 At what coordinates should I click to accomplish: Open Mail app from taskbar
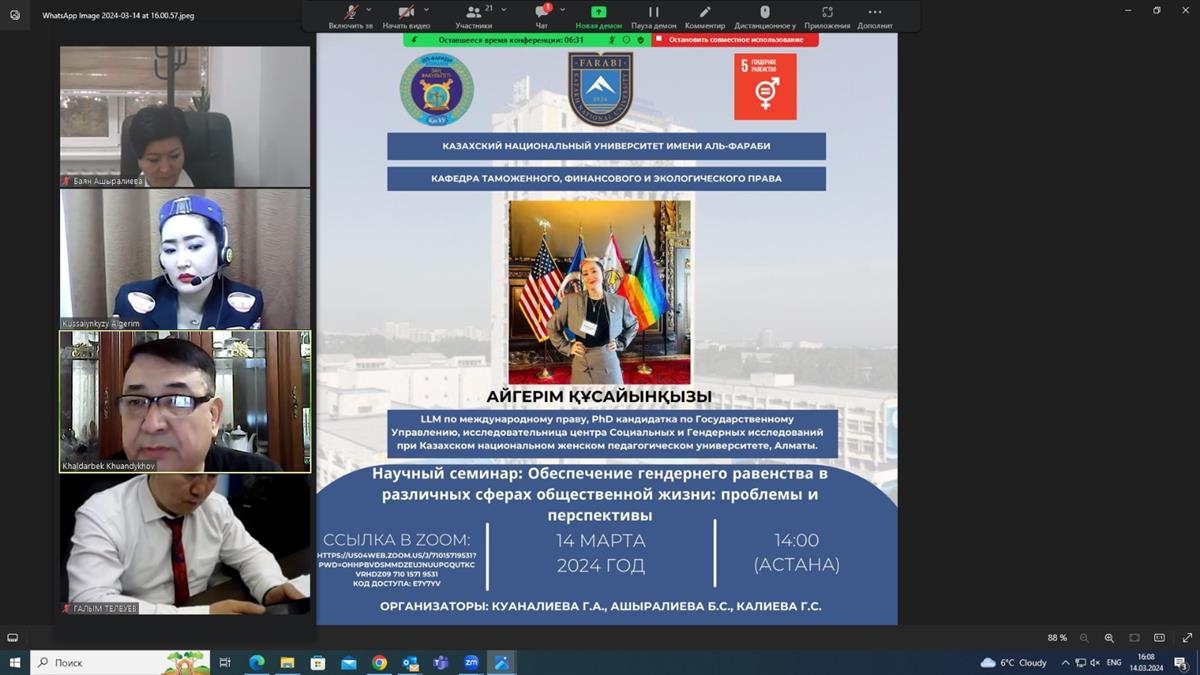click(x=348, y=662)
